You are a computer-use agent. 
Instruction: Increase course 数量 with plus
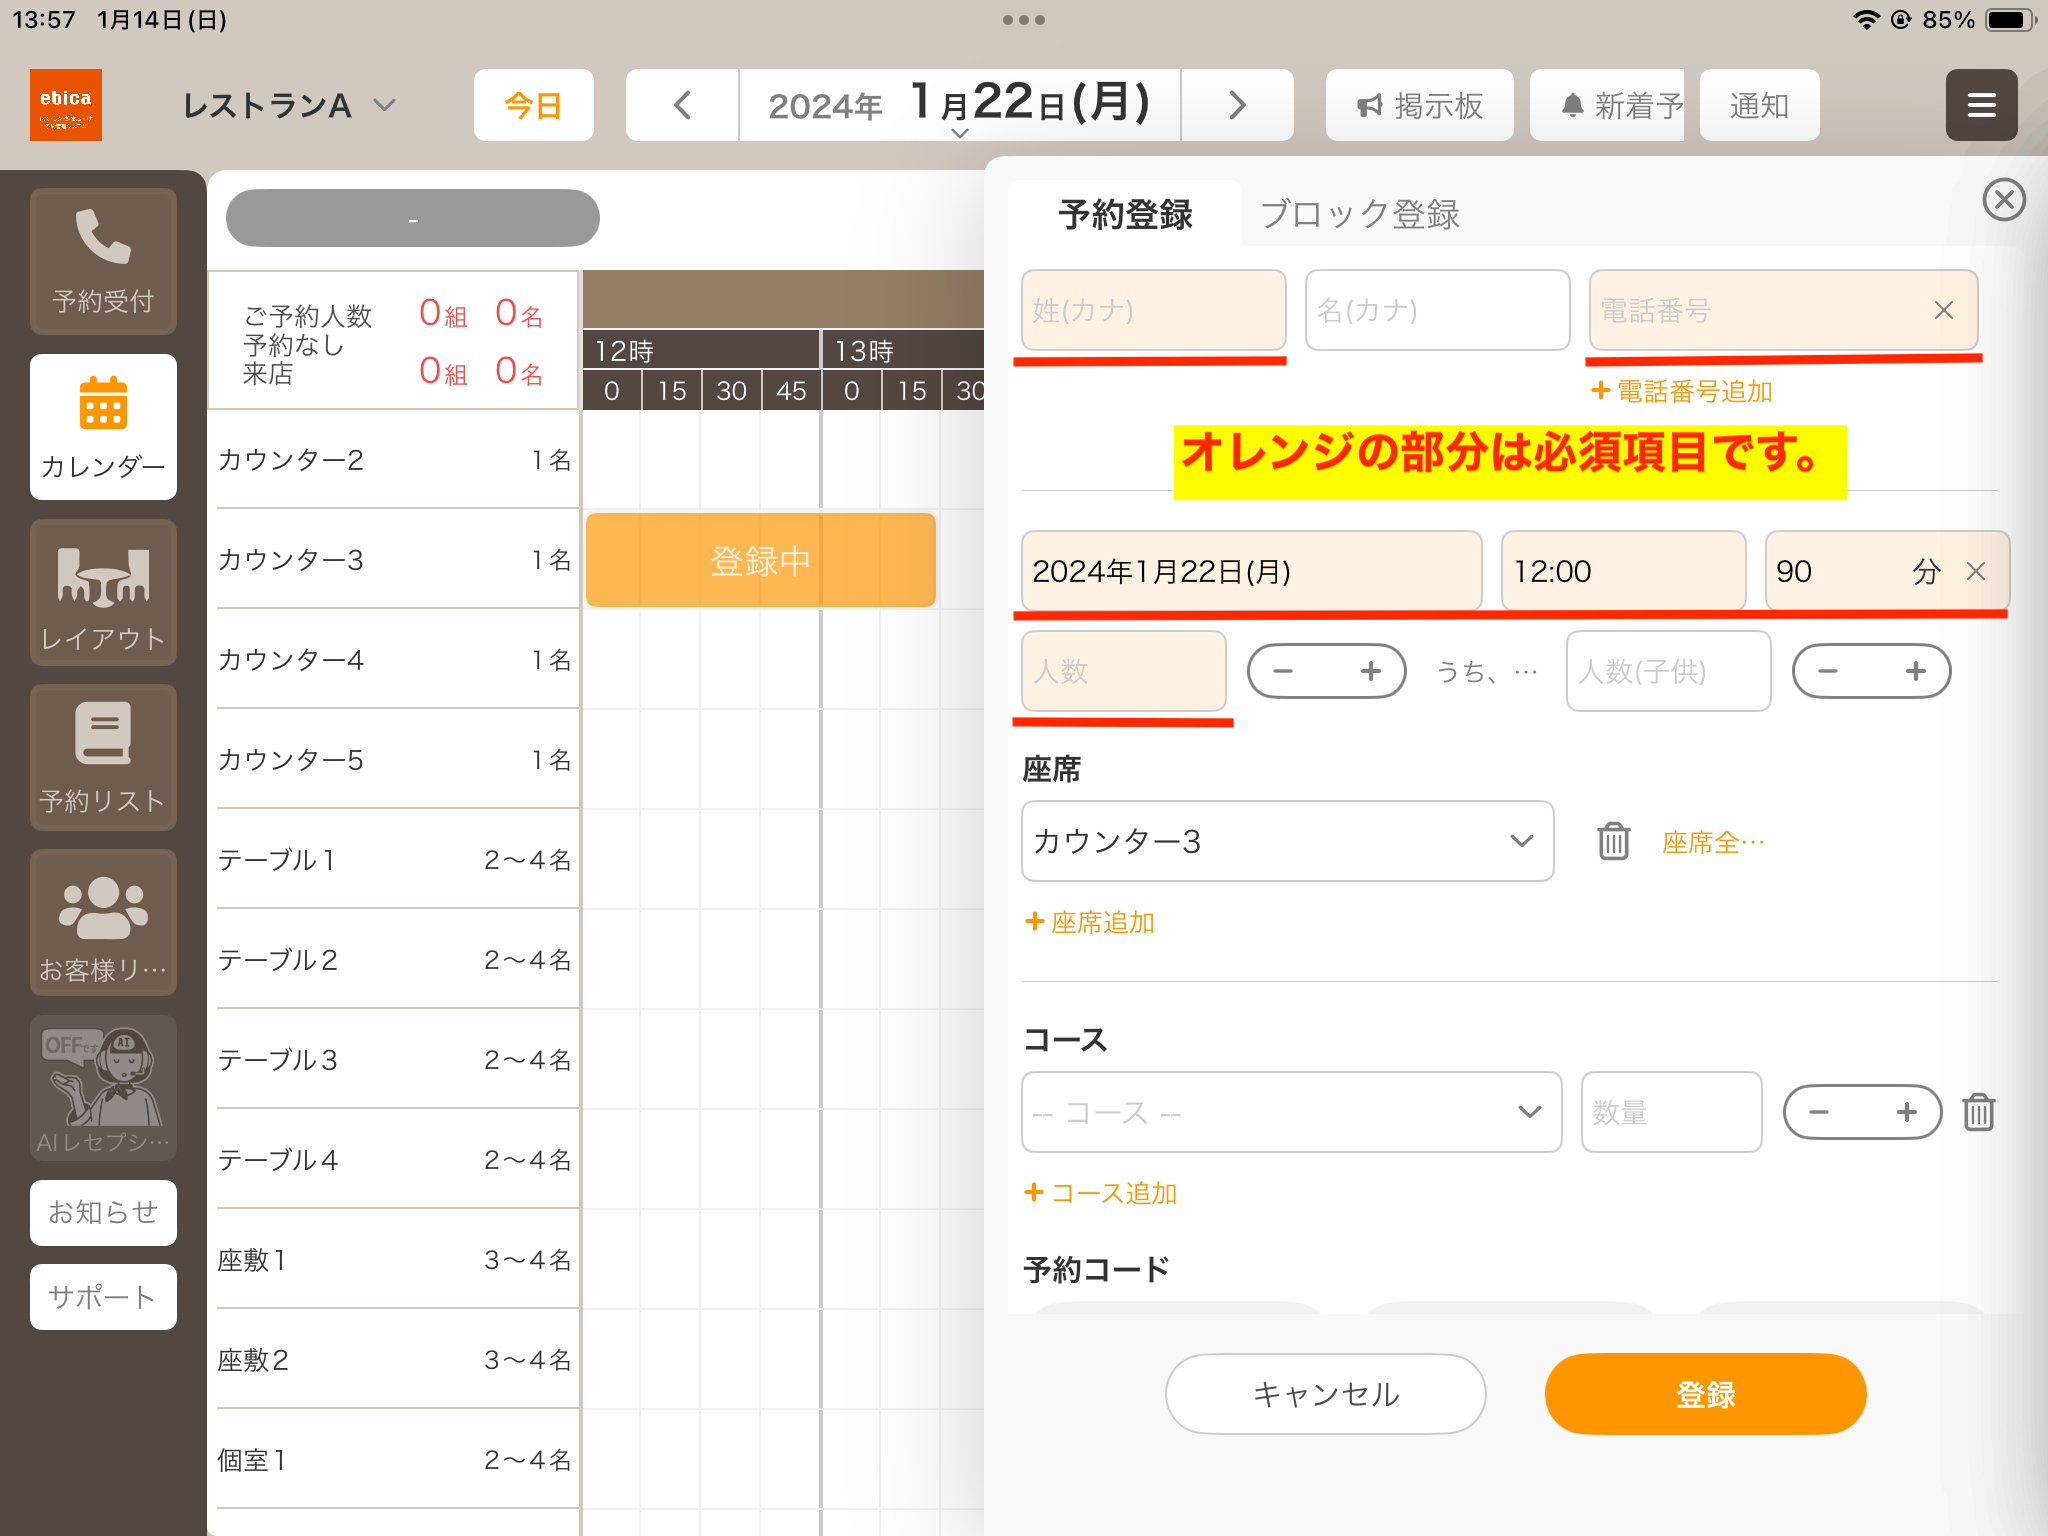(x=1906, y=1112)
